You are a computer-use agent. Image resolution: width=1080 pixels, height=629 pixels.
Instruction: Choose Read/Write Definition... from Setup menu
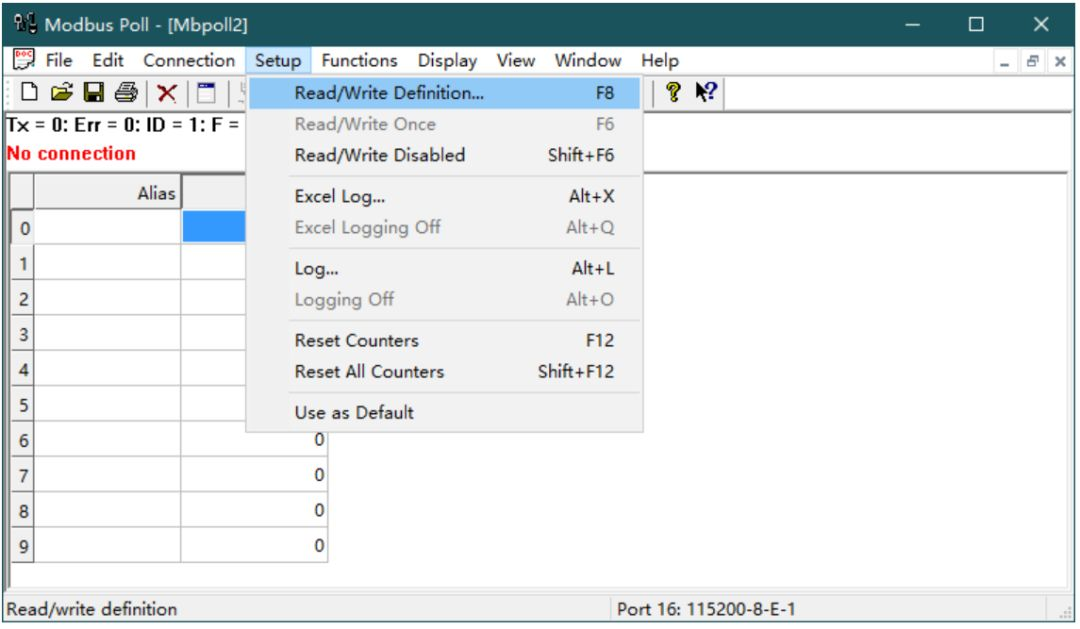(x=444, y=93)
